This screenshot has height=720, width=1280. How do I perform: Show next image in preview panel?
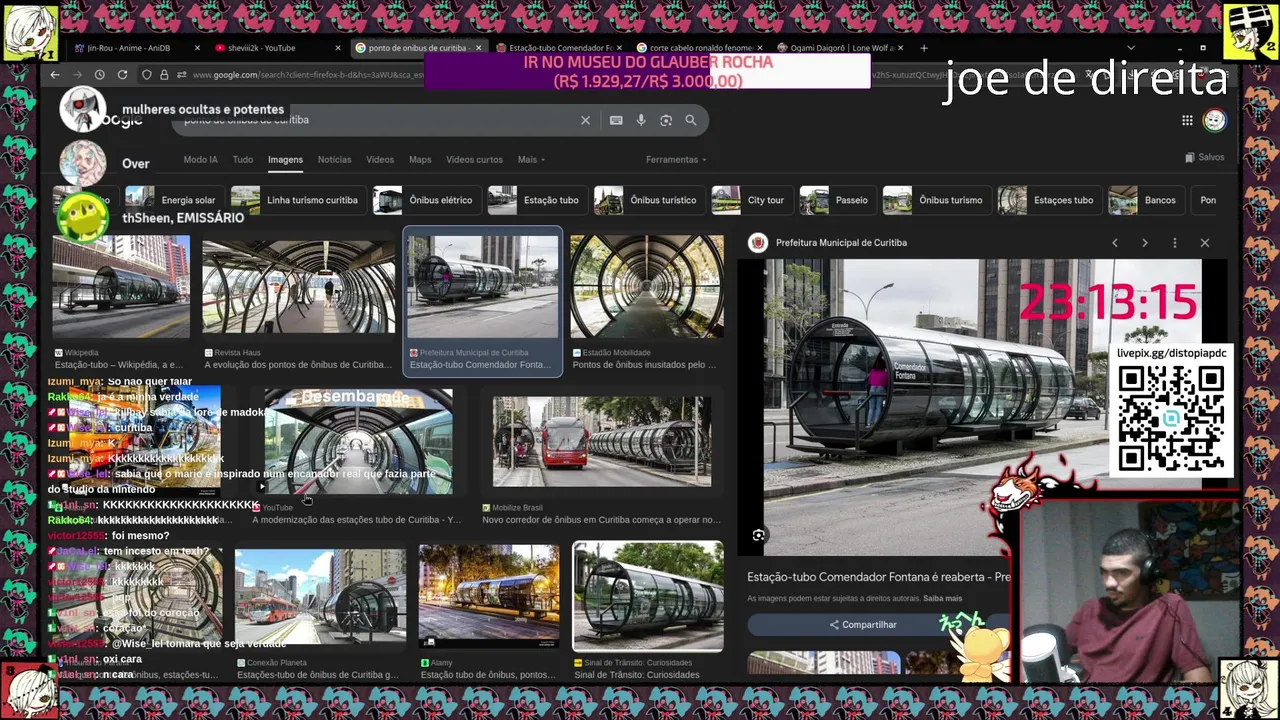[1145, 243]
